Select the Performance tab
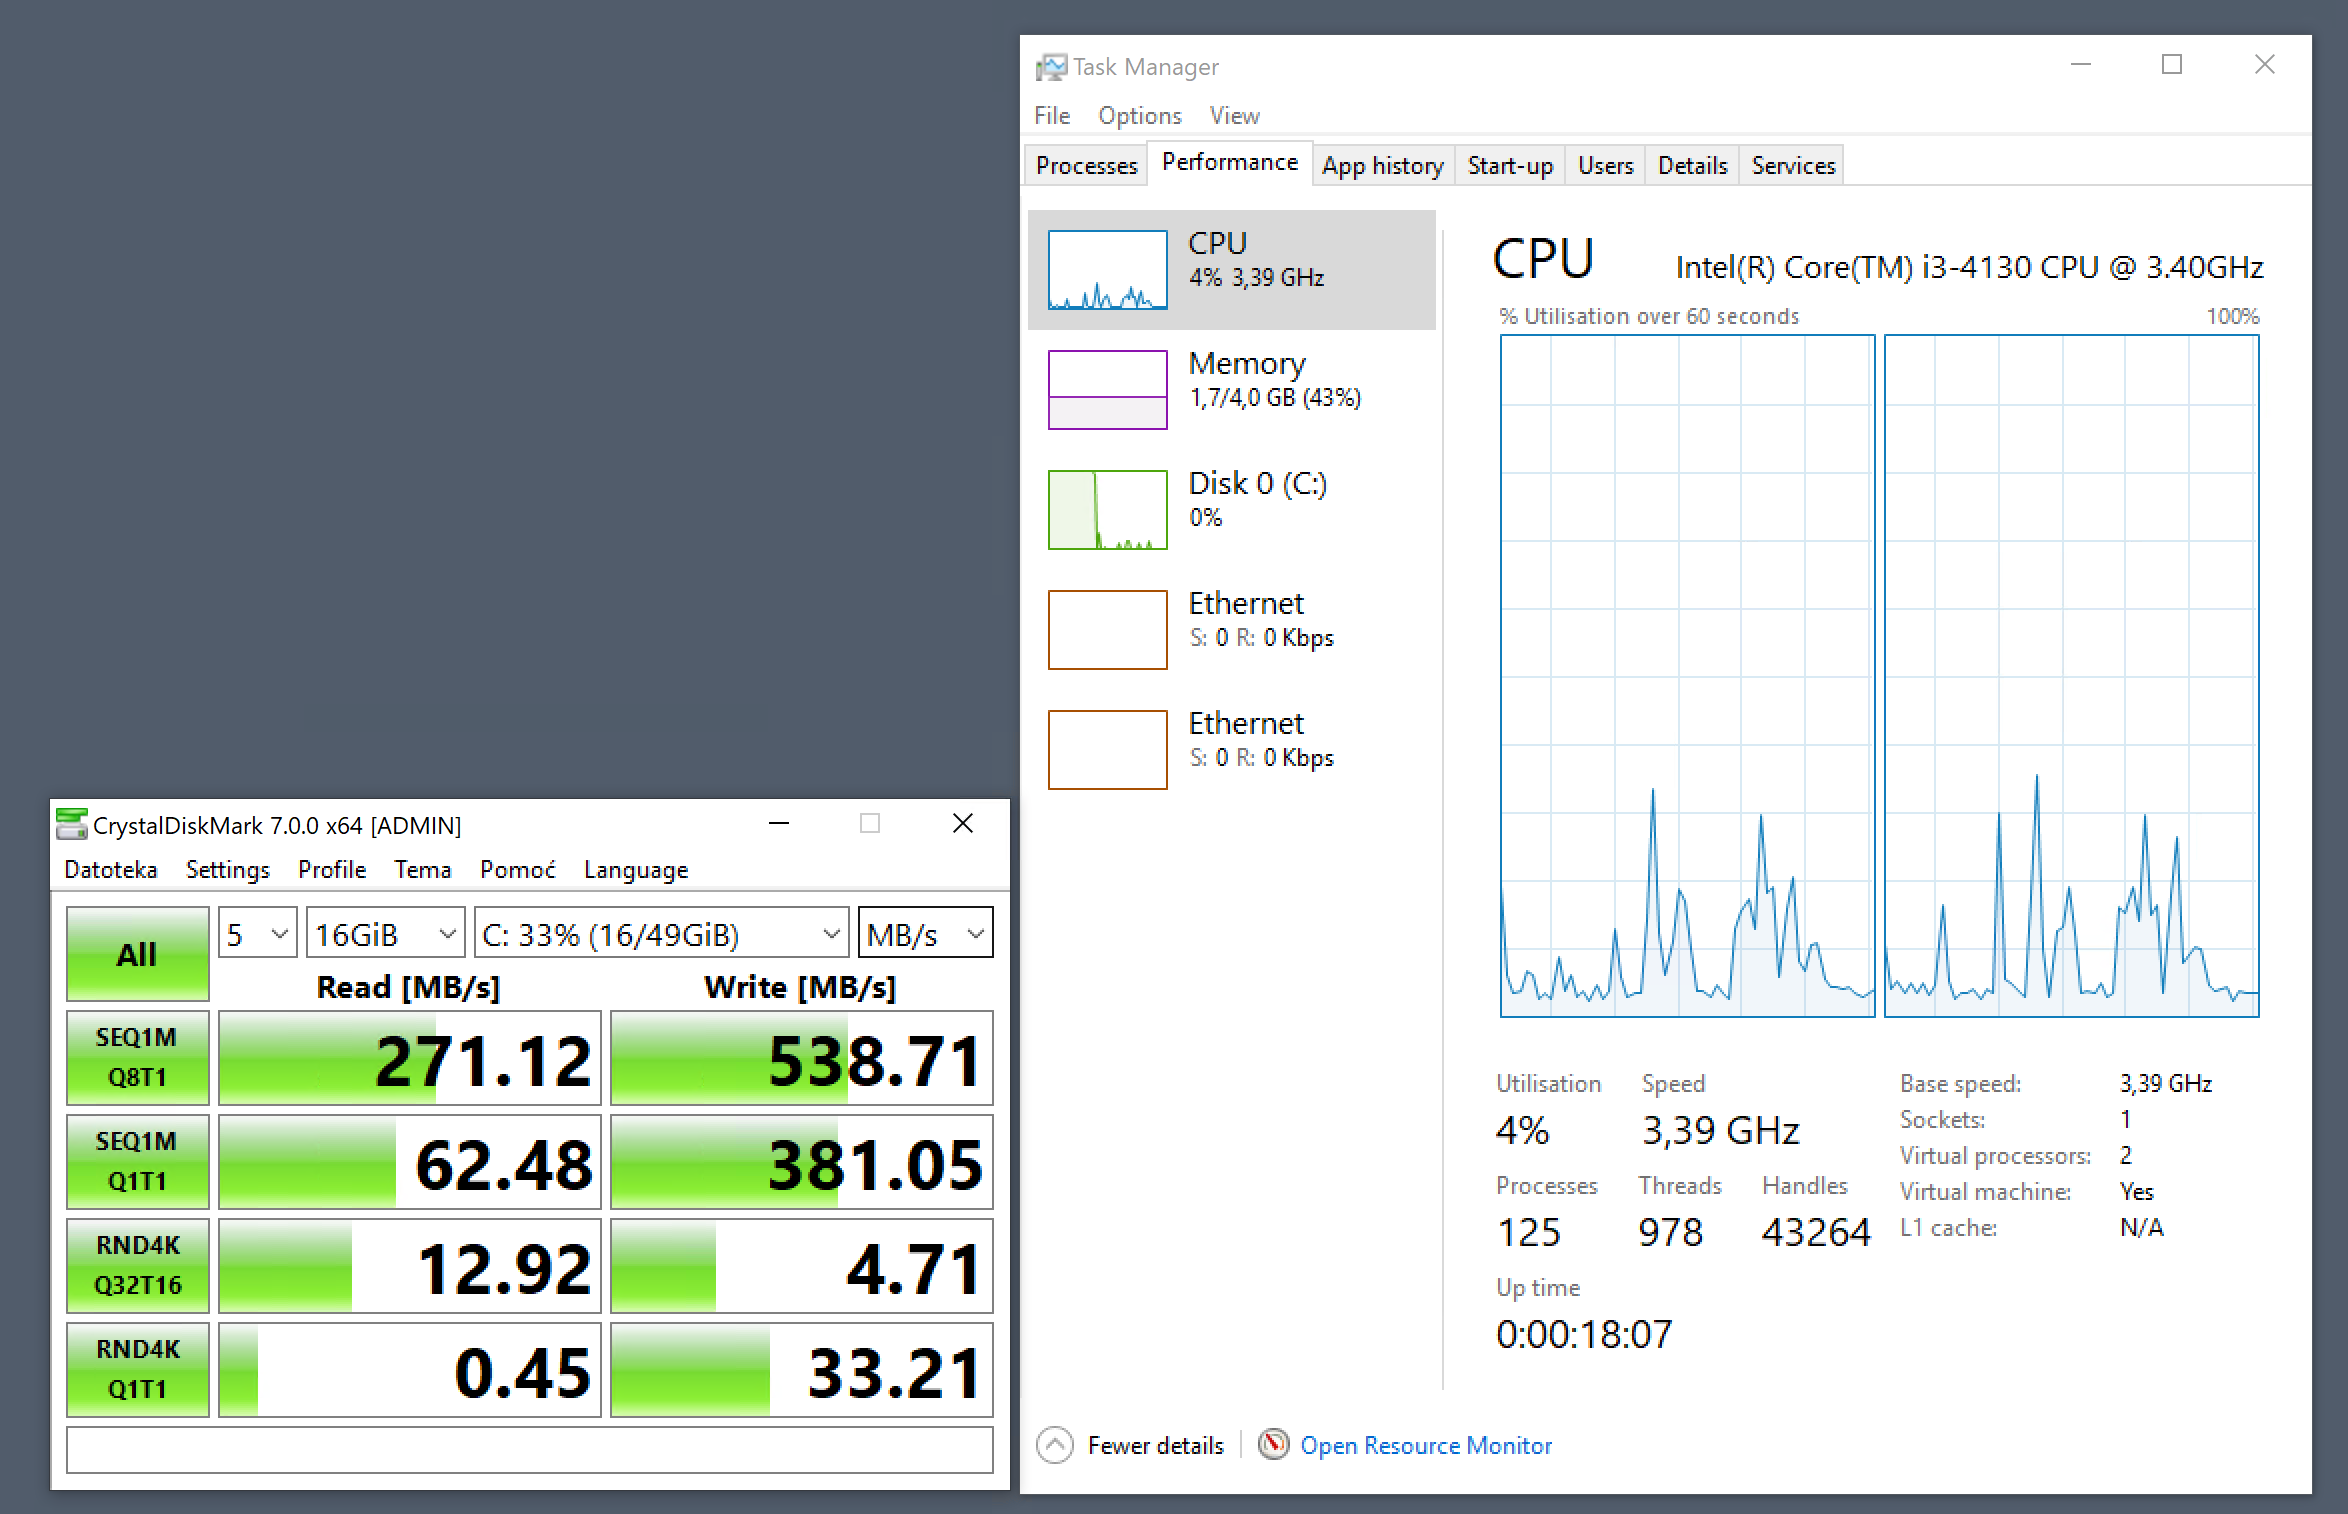Screen dimensions: 2348x1514 point(1230,162)
